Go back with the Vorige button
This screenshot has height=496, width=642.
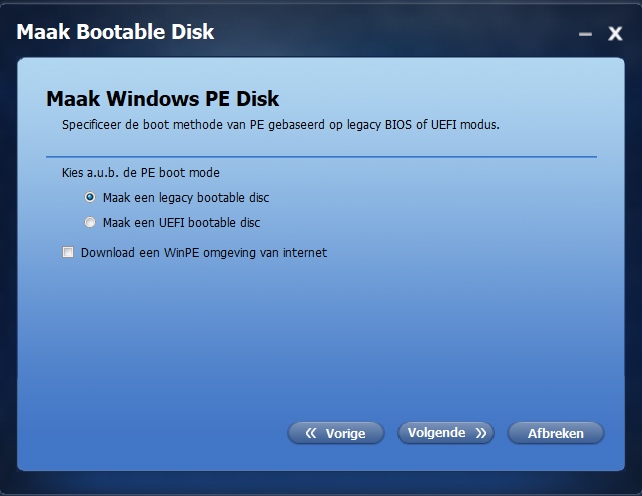[336, 433]
